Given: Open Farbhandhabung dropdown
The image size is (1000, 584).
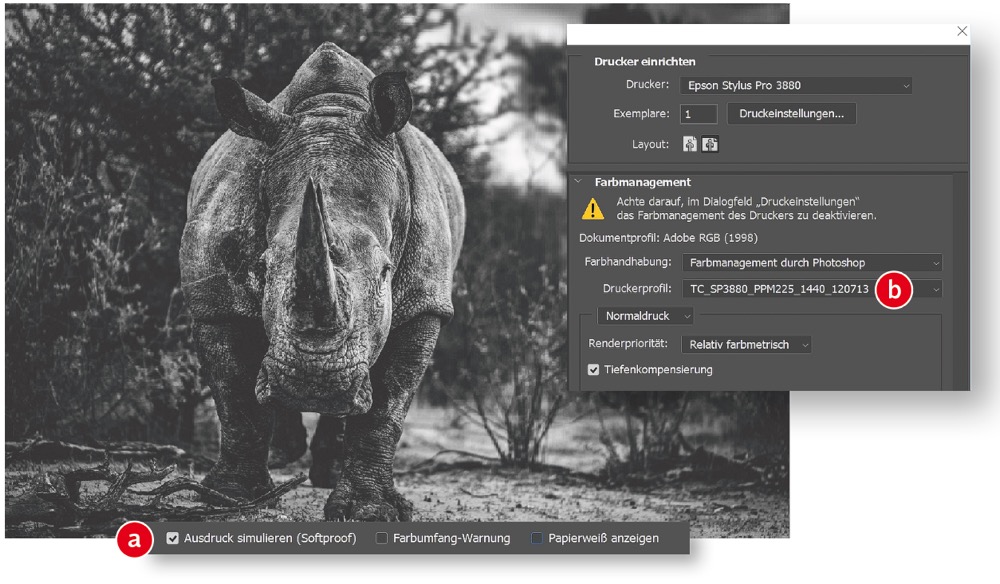Looking at the screenshot, I should point(812,263).
